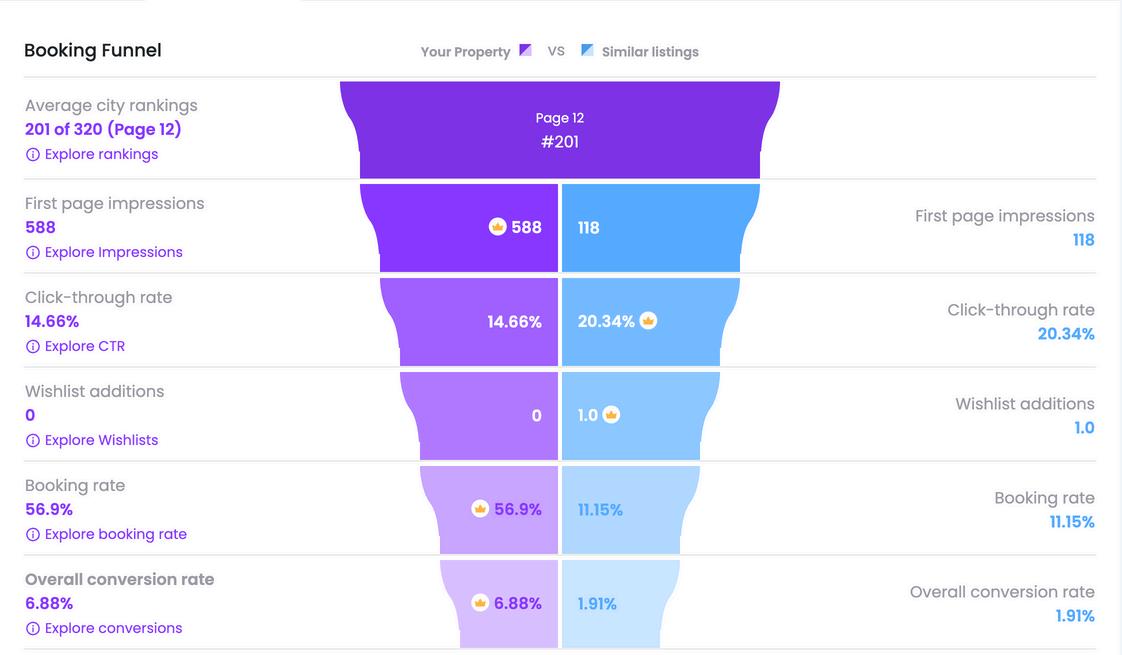Screen dimensions: 1122x655
Task: Click the info icon beside Explore Impressions
Action: pos(33,253)
